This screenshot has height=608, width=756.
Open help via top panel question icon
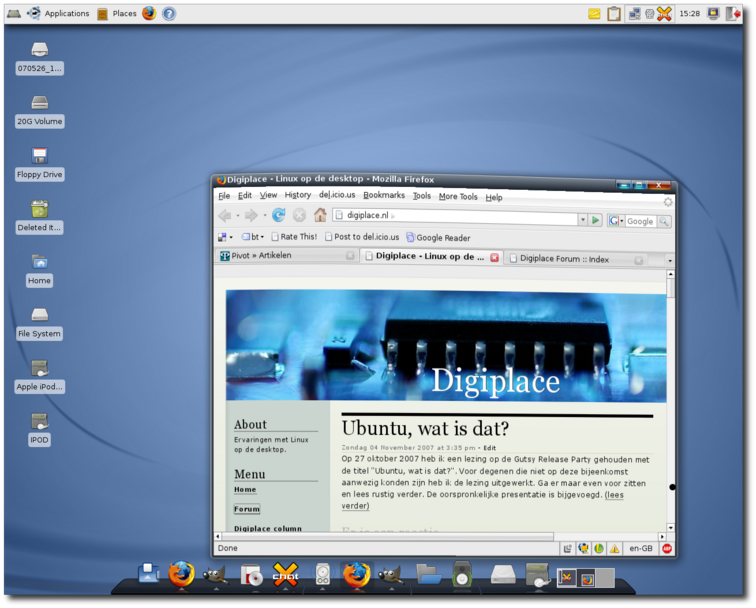169,14
